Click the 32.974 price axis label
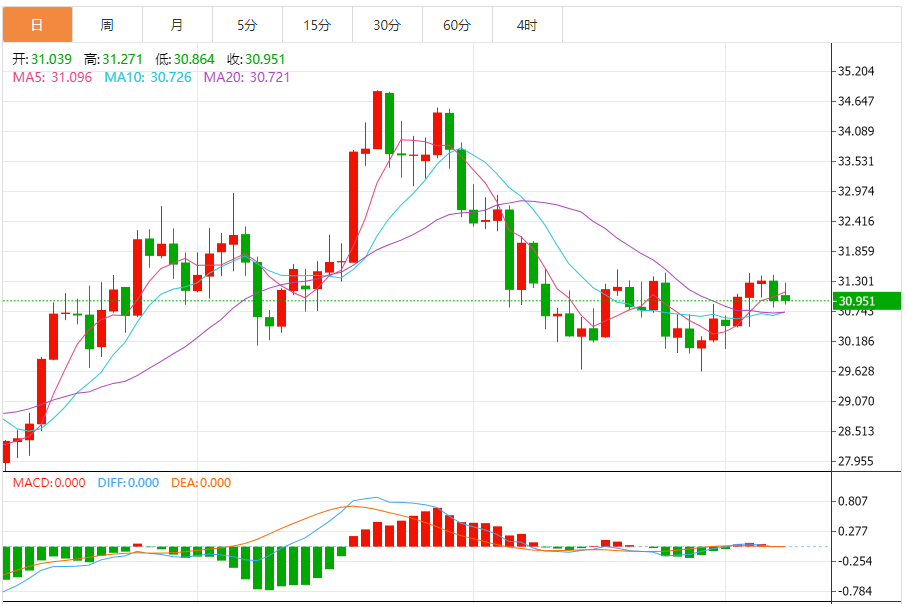Screen dimensions: 906x604 click(x=856, y=191)
